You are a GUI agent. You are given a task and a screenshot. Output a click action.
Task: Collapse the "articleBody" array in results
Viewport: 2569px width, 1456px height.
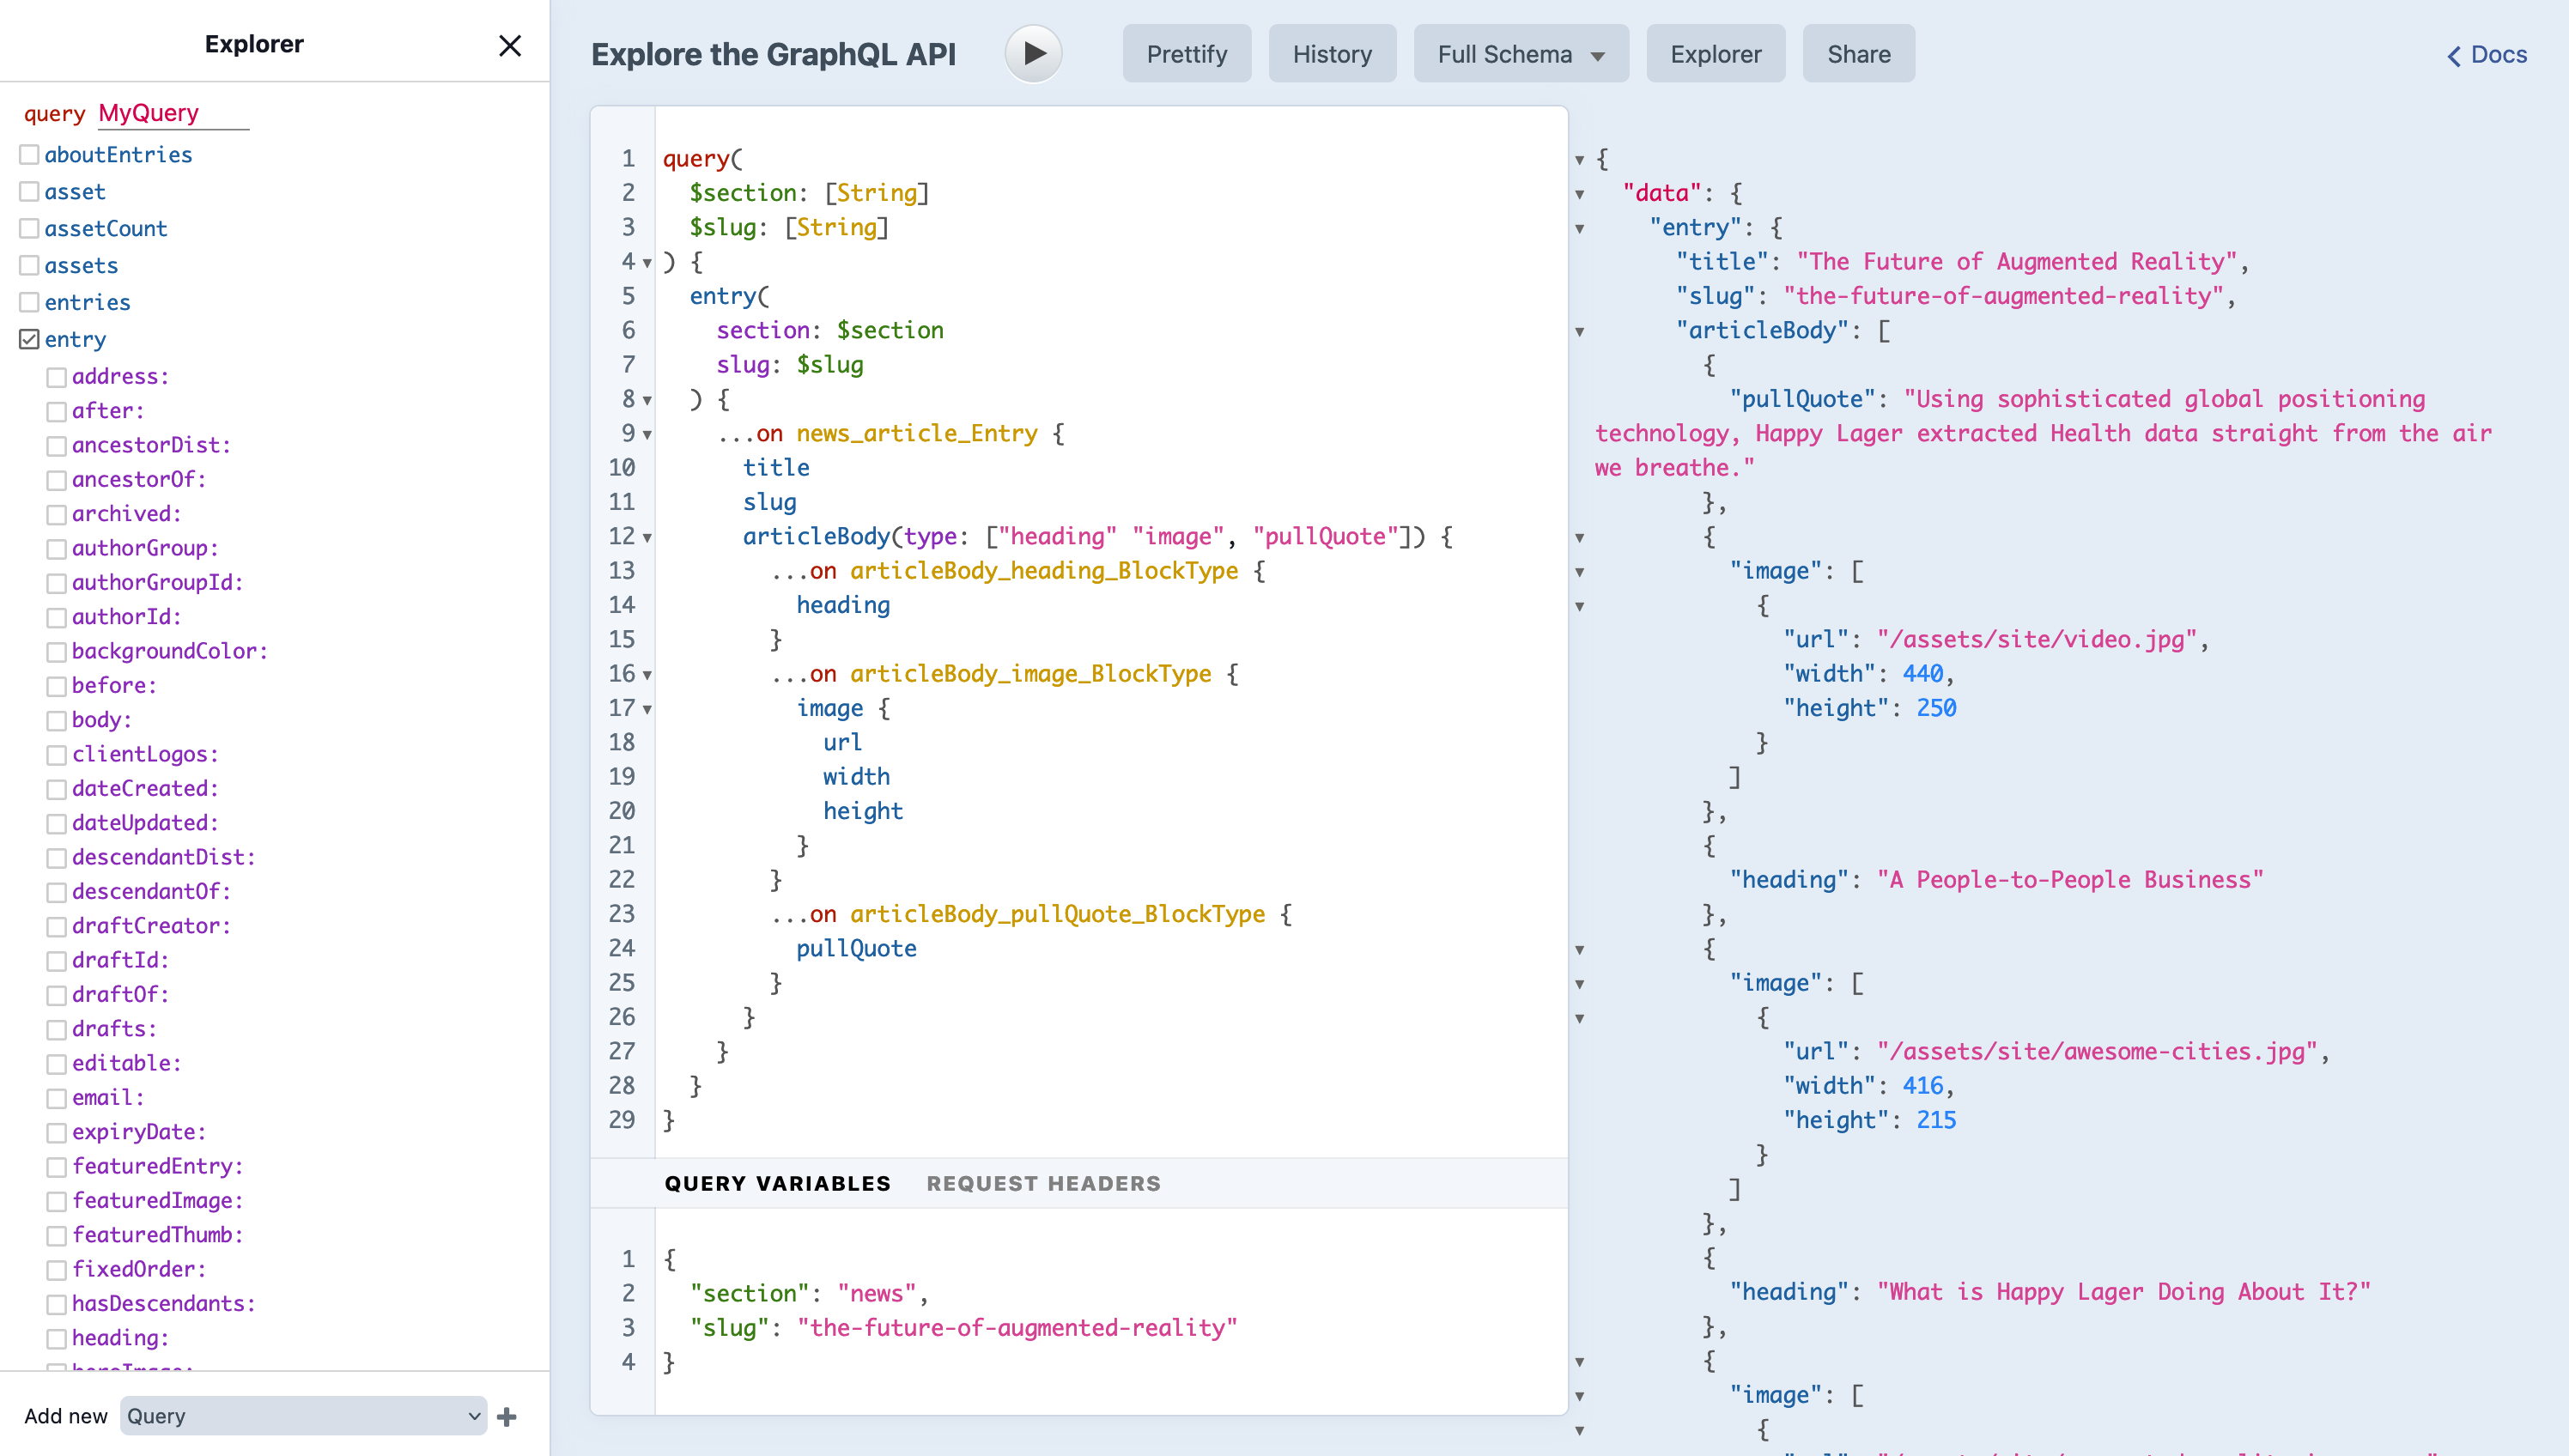(x=1580, y=332)
